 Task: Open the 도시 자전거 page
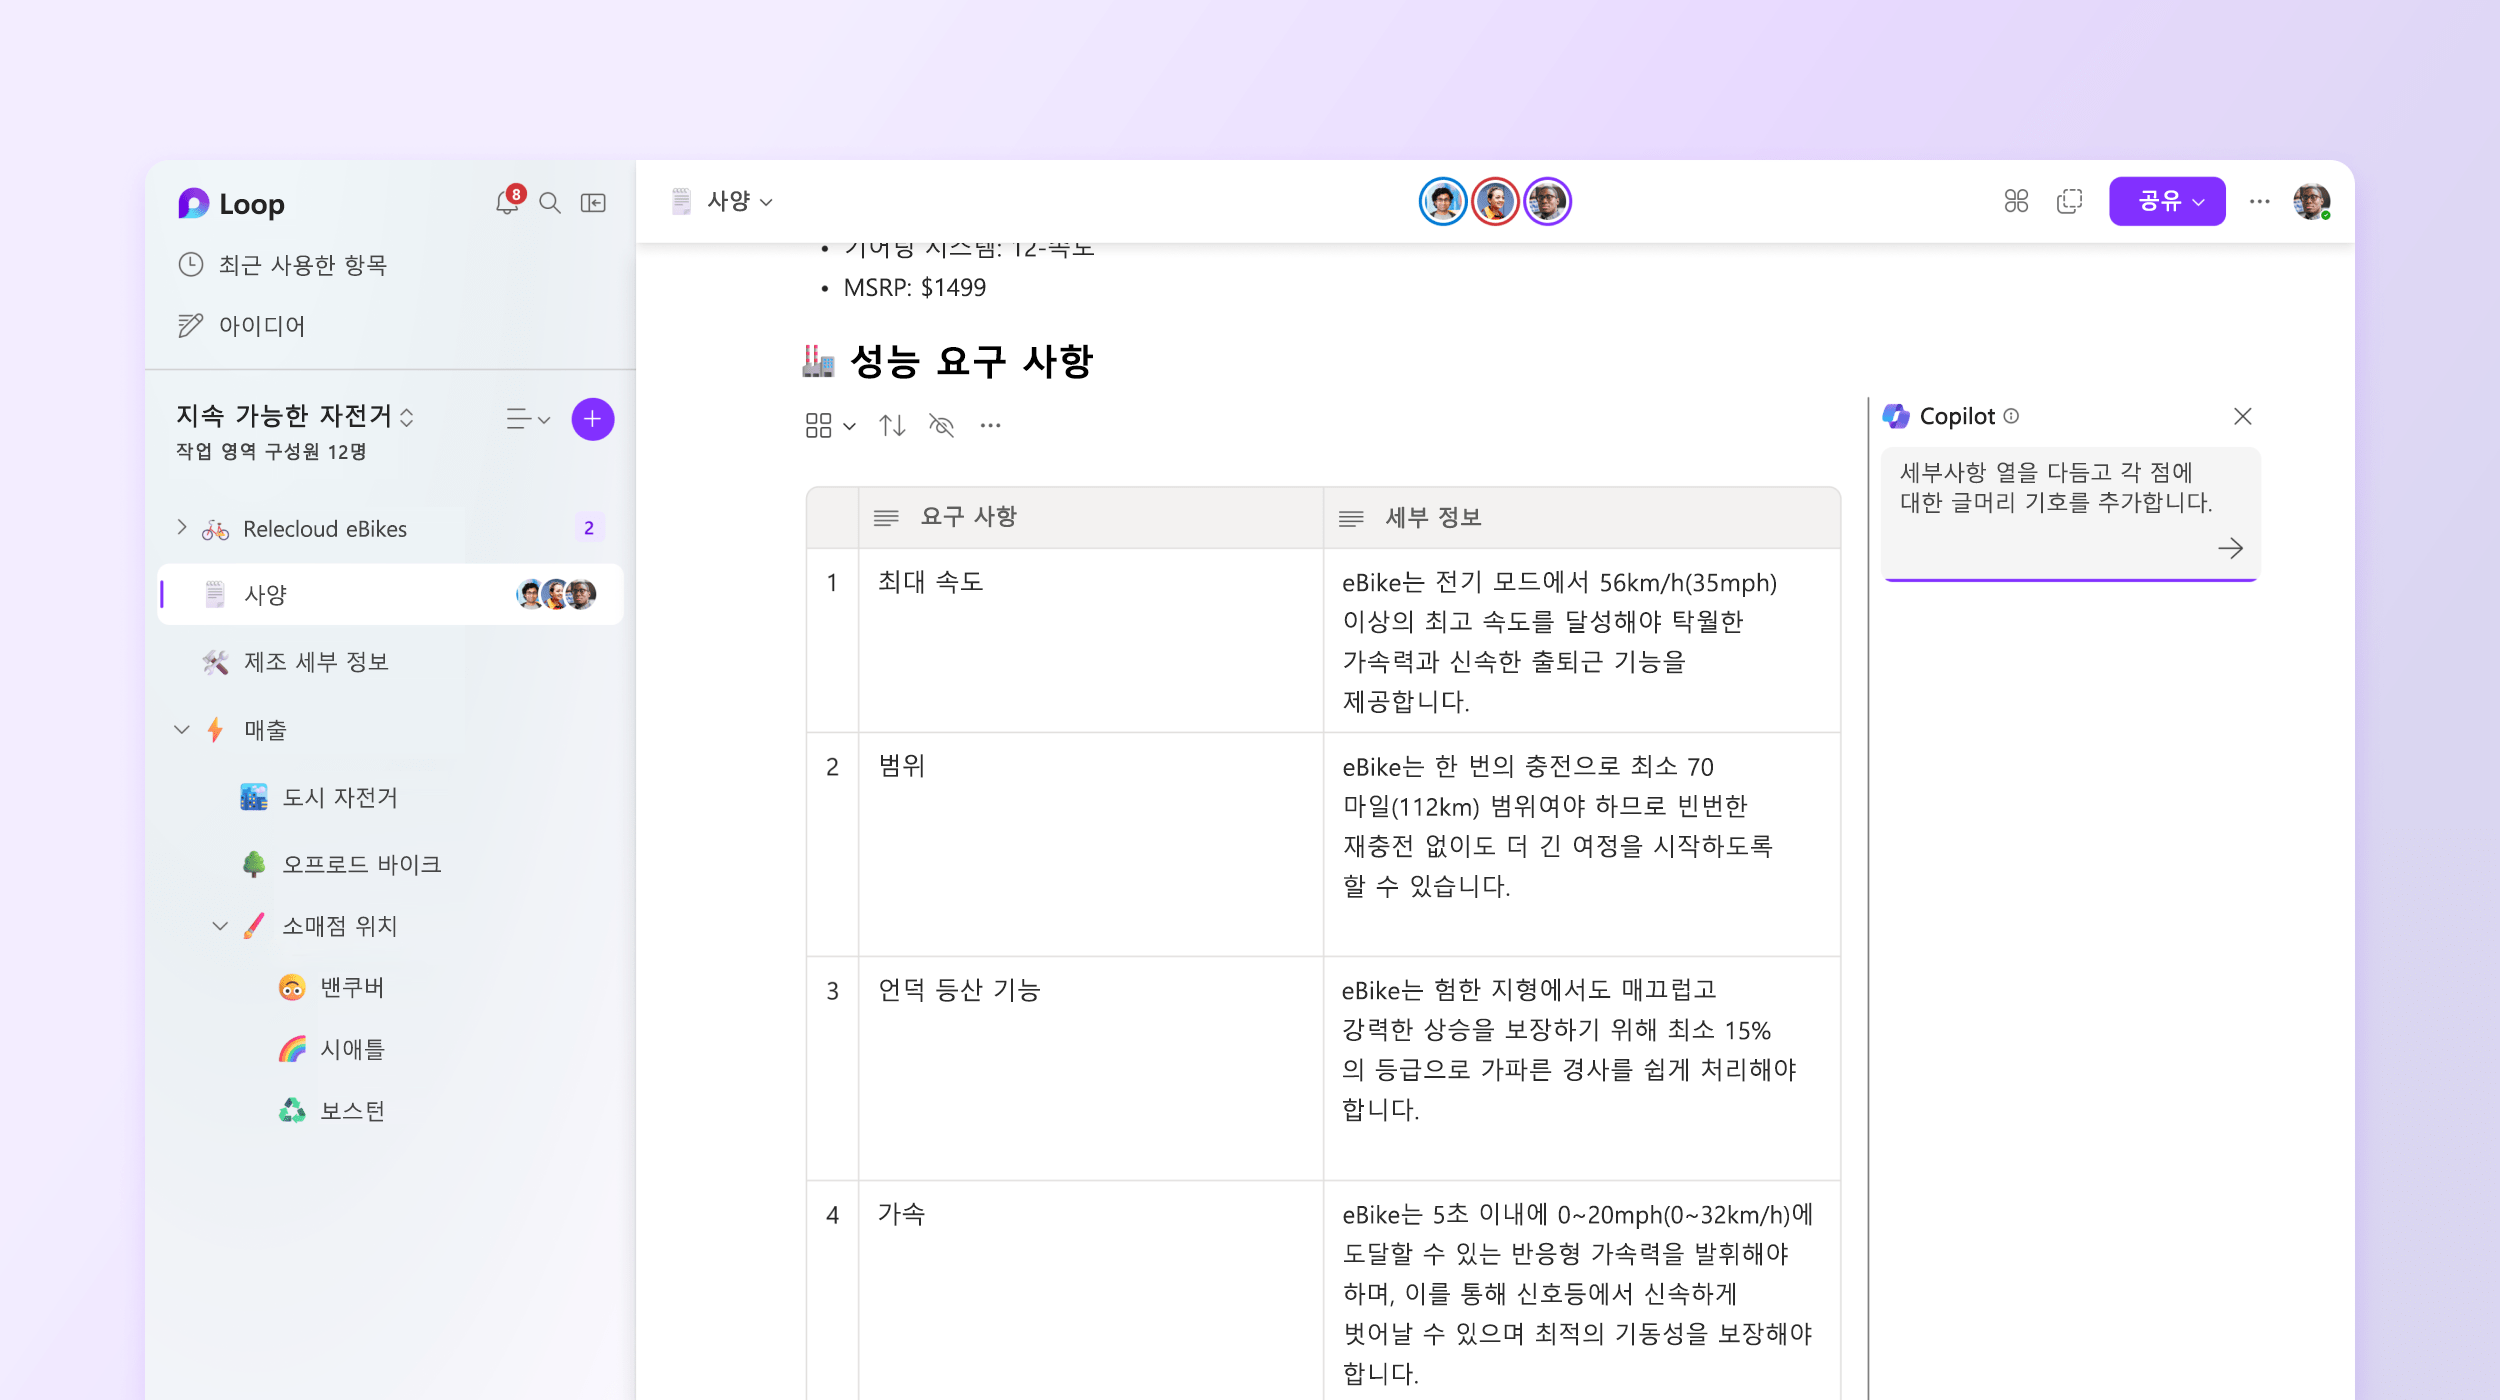[x=340, y=797]
